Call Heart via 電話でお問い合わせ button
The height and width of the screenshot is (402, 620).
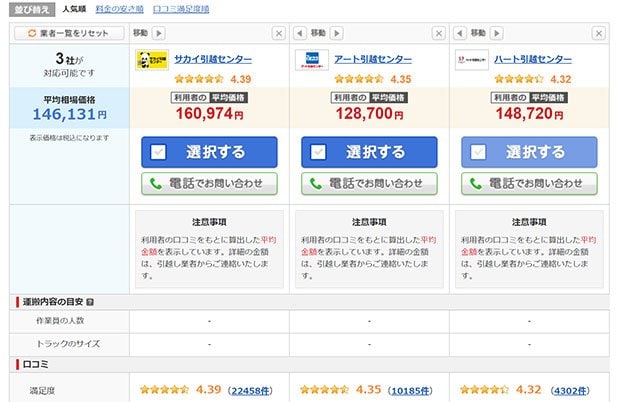point(529,183)
